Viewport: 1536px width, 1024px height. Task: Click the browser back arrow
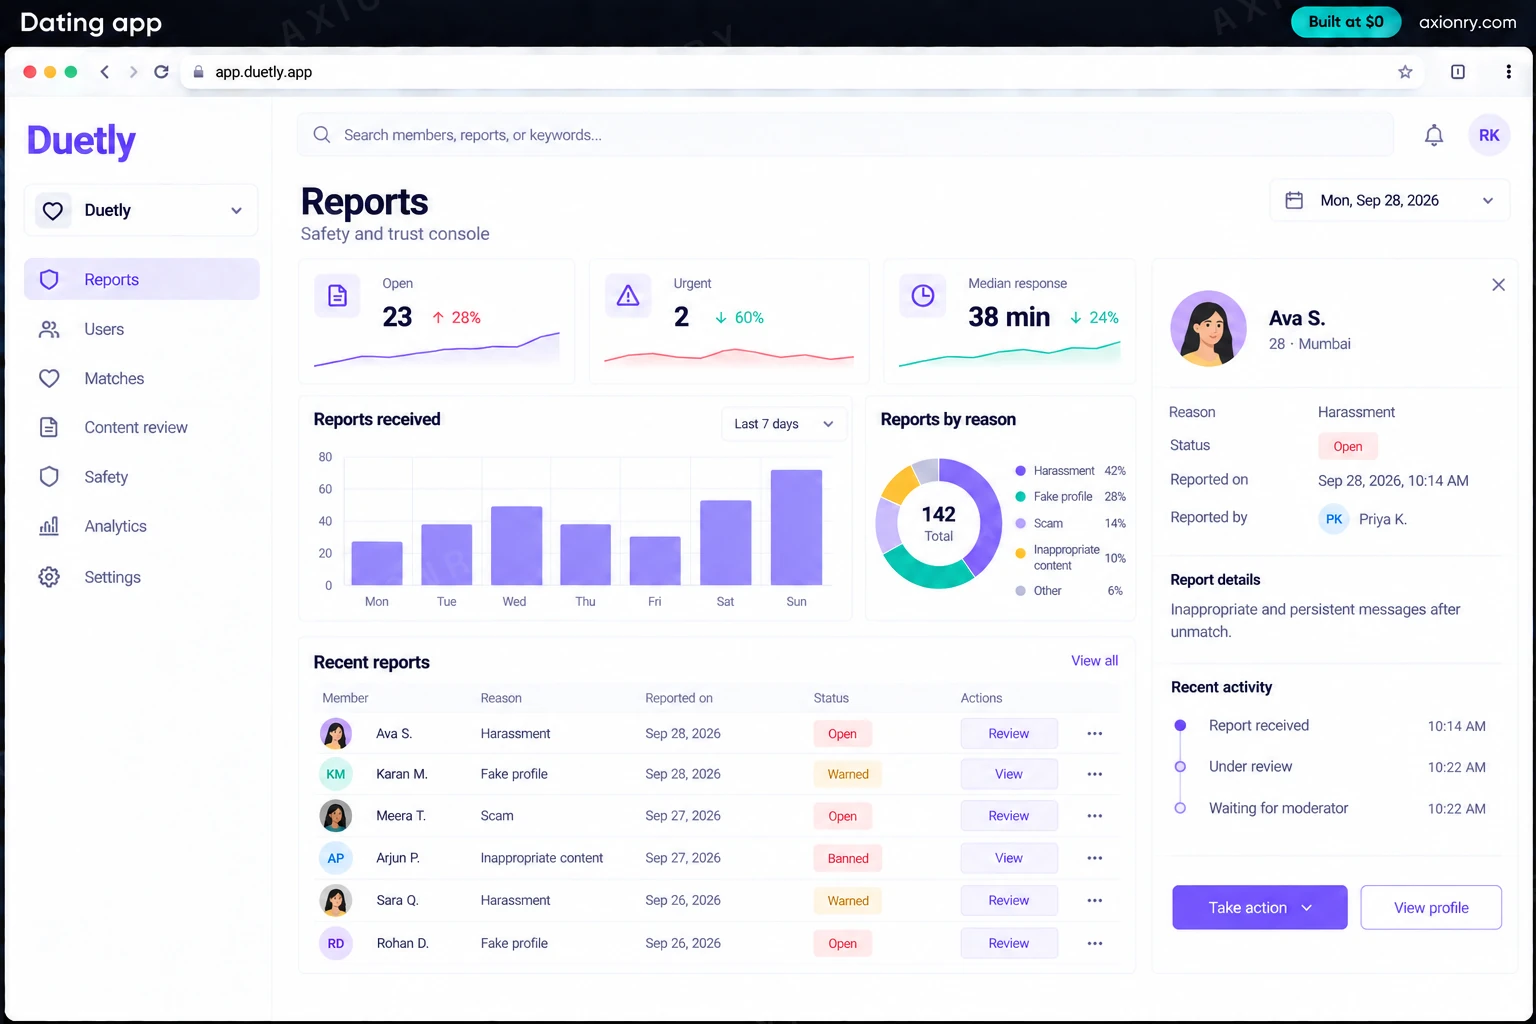pos(105,72)
